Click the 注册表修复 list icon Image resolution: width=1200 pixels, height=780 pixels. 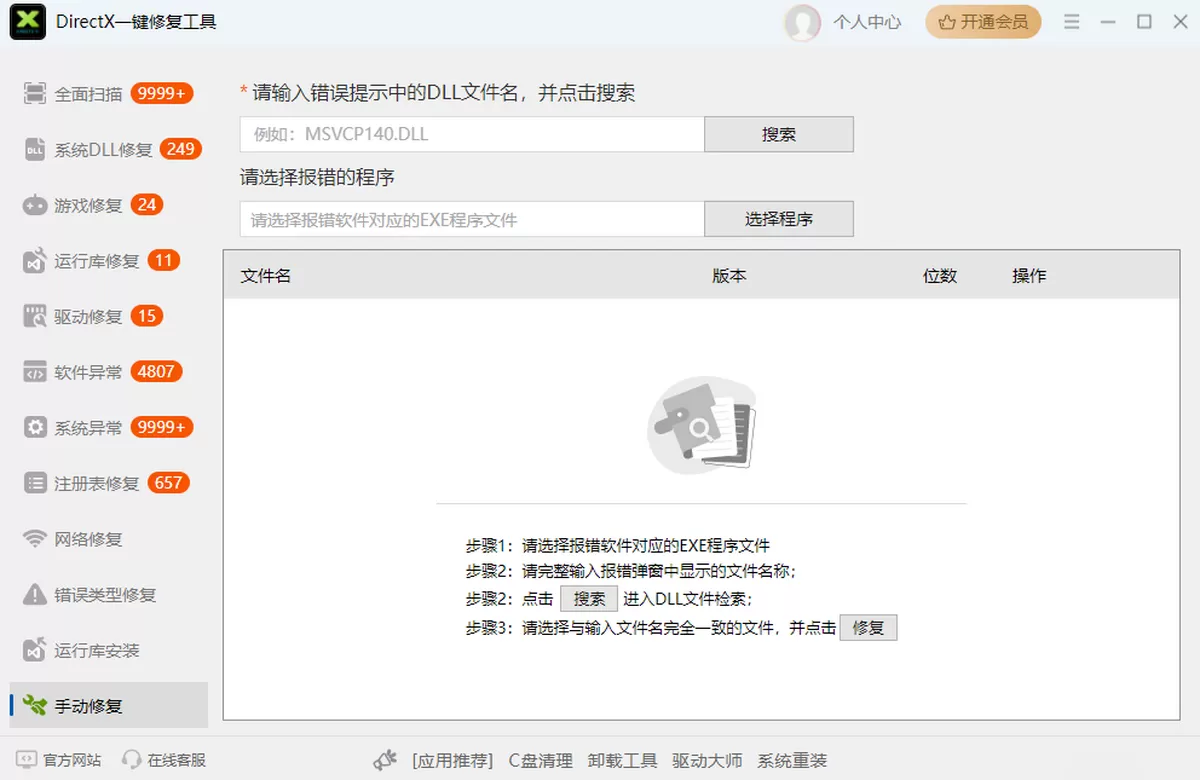point(35,483)
